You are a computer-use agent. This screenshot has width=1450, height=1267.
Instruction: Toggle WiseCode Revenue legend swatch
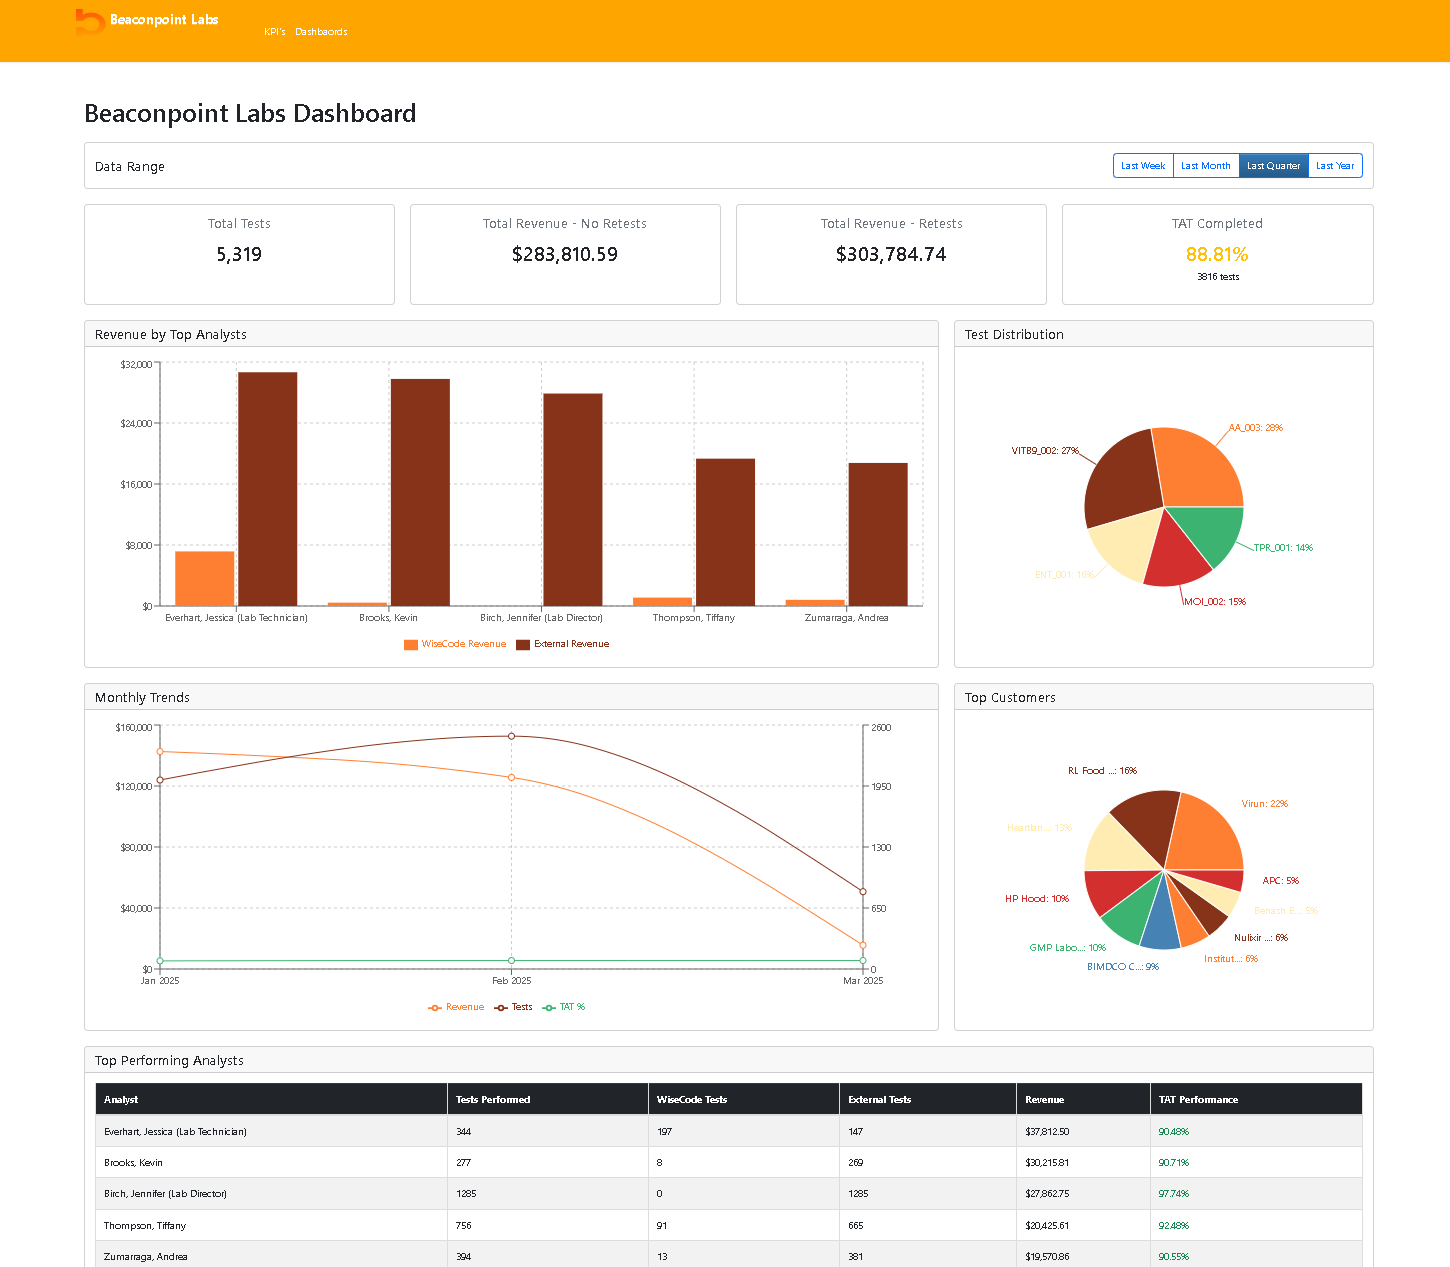(411, 645)
